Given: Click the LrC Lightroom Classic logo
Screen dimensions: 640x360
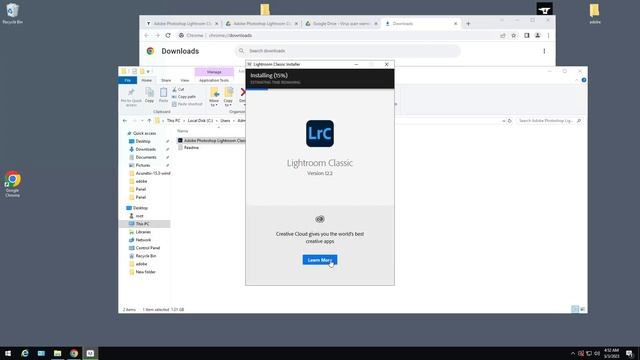Looking at the screenshot, I should [320, 133].
